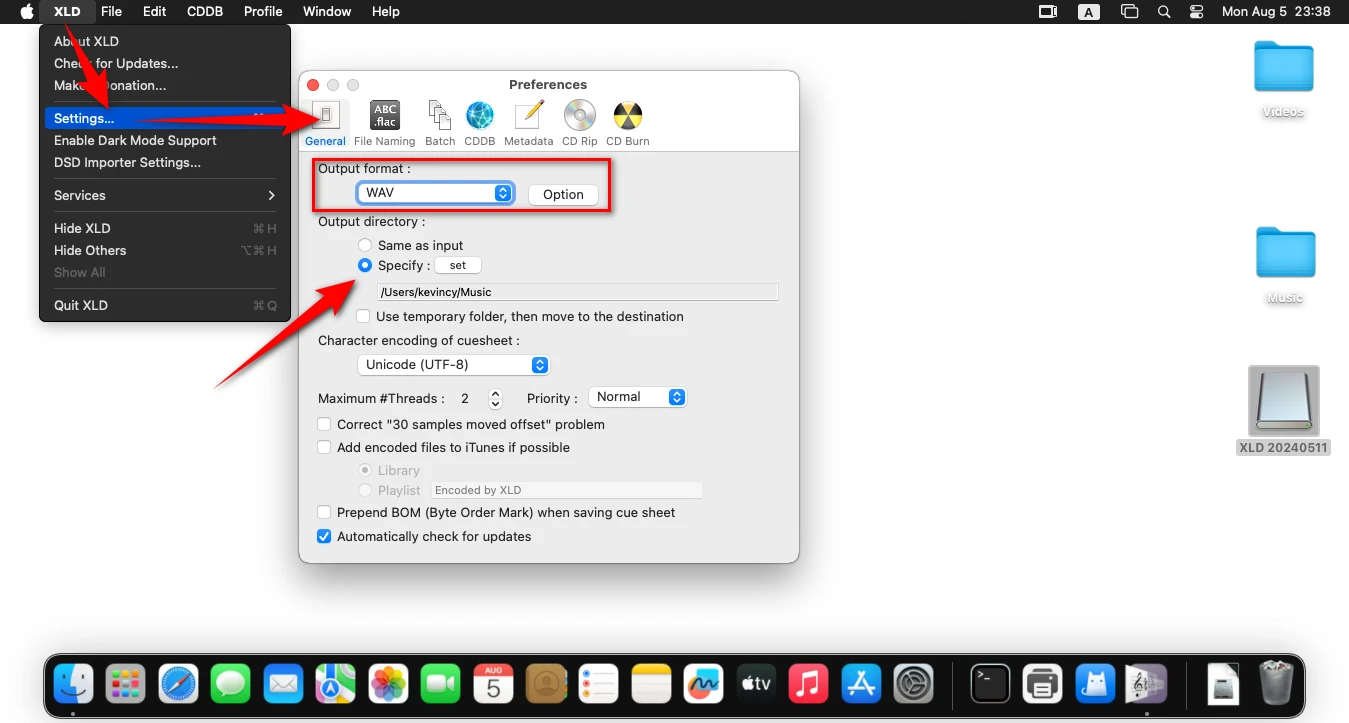
Task: Open the Profile menu in the menu bar
Action: (263, 12)
